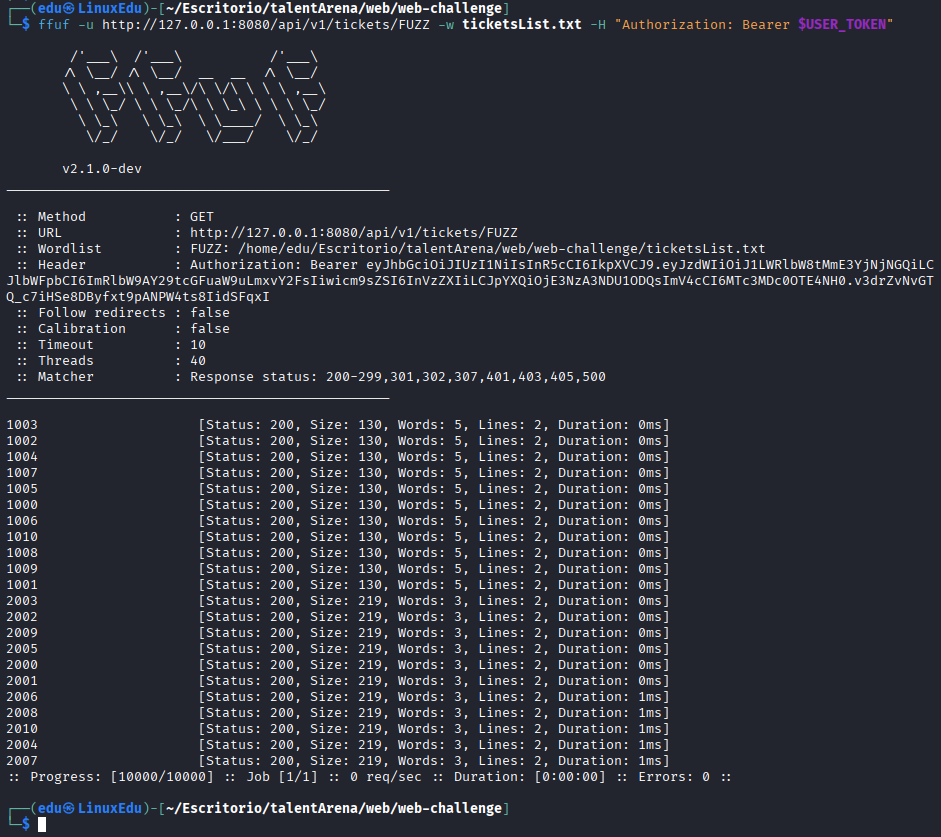
Task: Pick the ticket 2005 result entry
Action: (338, 649)
